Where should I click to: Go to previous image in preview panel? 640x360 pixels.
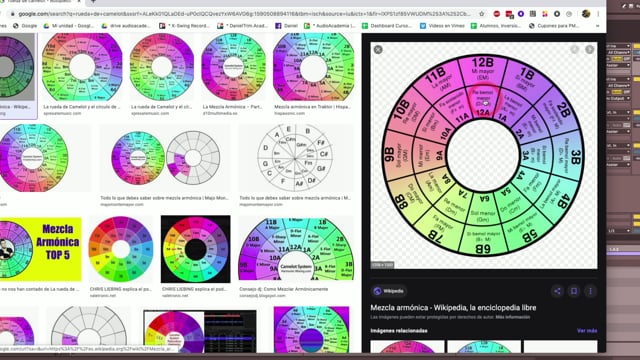574,49
